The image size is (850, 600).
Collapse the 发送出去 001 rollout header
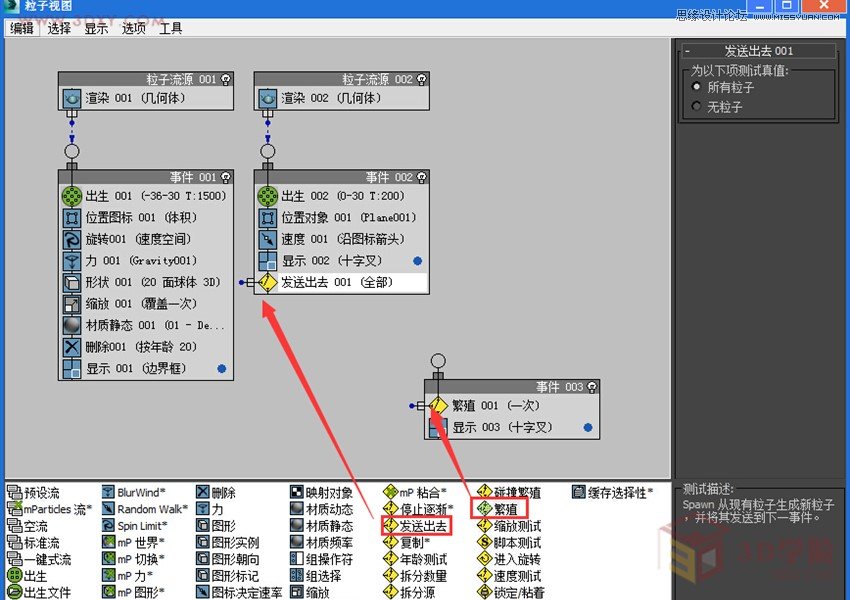[757, 51]
